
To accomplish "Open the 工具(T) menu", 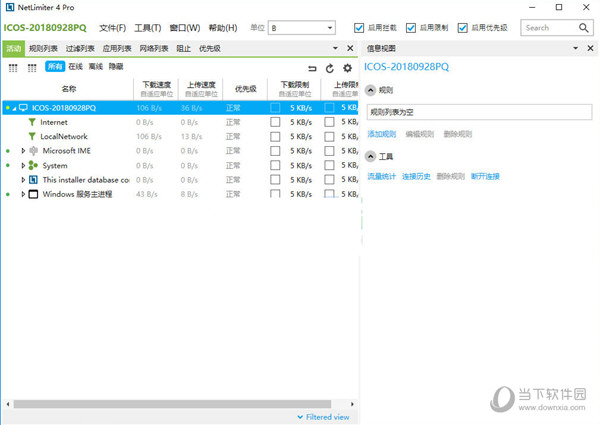I will coord(148,28).
